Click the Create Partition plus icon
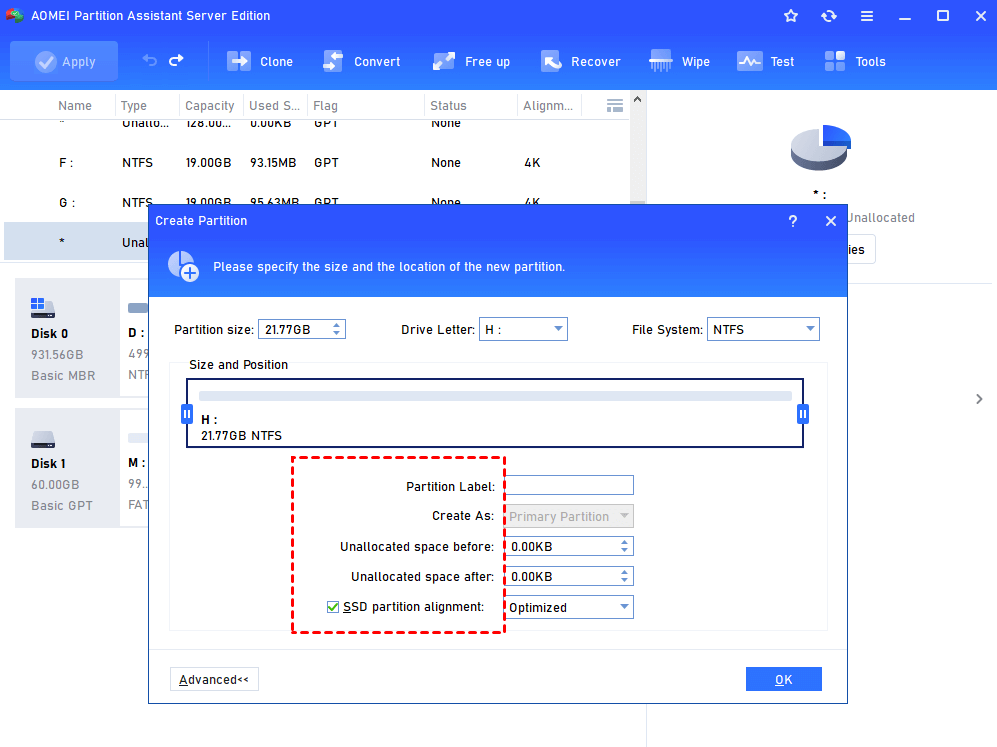This screenshot has width=997, height=747. tap(183, 266)
